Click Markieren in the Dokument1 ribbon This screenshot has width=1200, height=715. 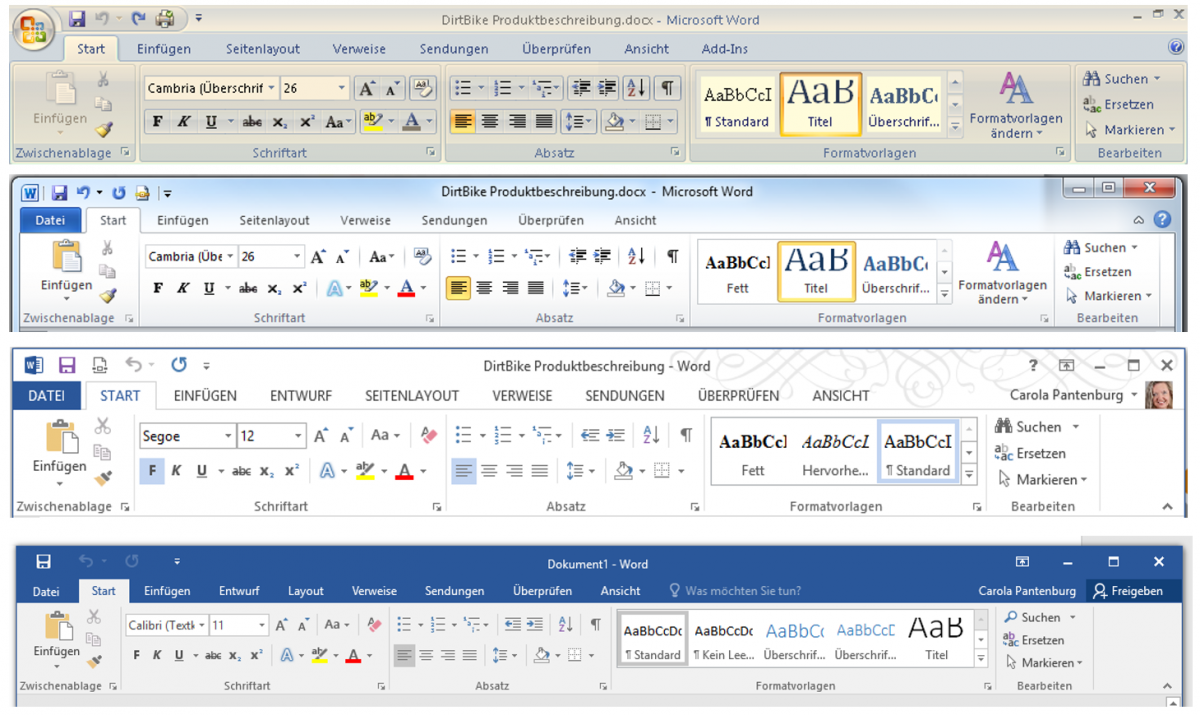[1046, 663]
